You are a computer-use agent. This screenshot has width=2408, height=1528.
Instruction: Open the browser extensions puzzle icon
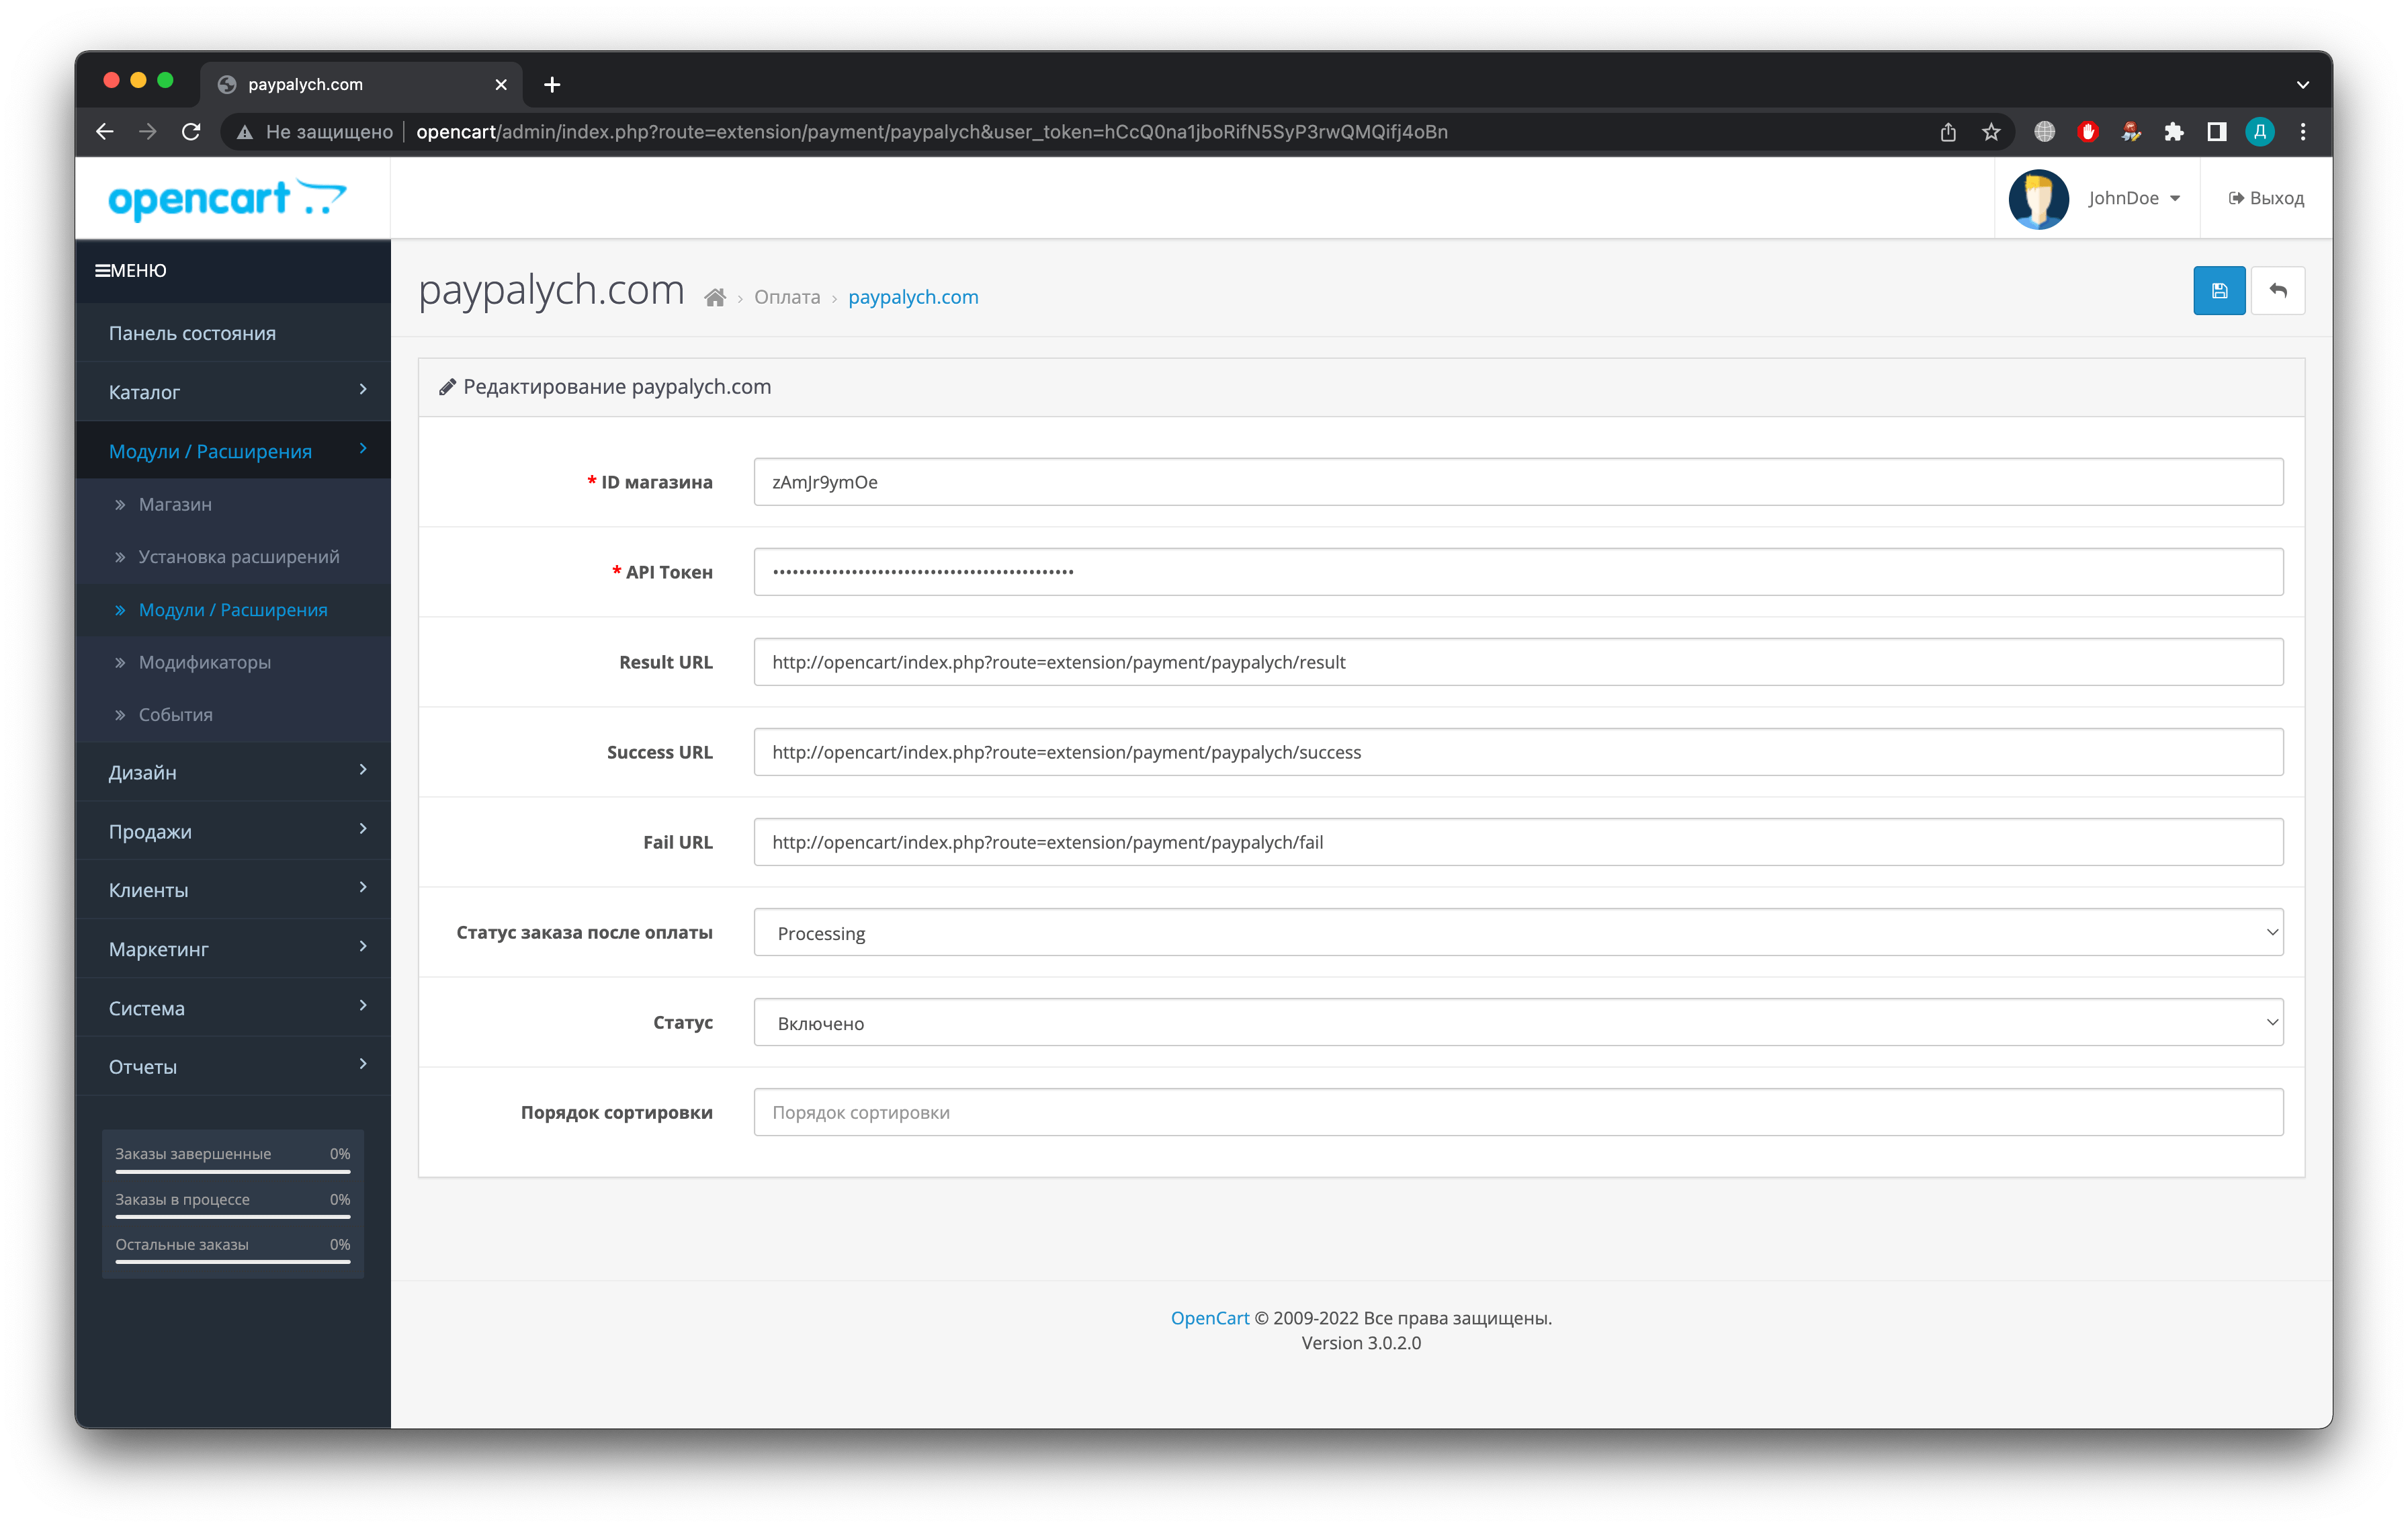pos(2174,131)
